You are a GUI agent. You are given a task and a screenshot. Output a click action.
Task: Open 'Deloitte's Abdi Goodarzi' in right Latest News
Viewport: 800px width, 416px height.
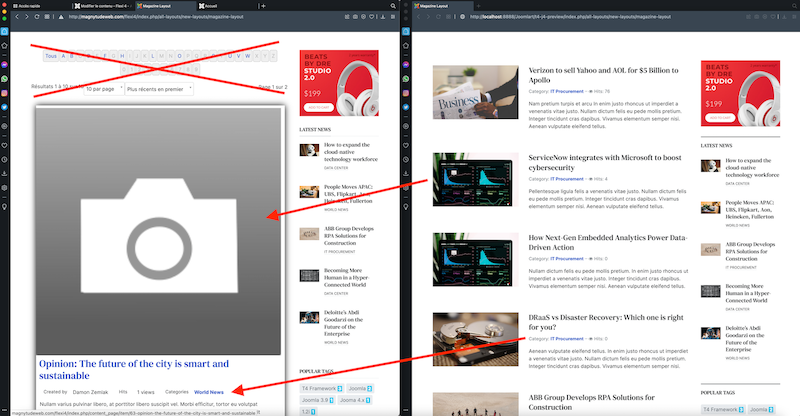point(745,339)
